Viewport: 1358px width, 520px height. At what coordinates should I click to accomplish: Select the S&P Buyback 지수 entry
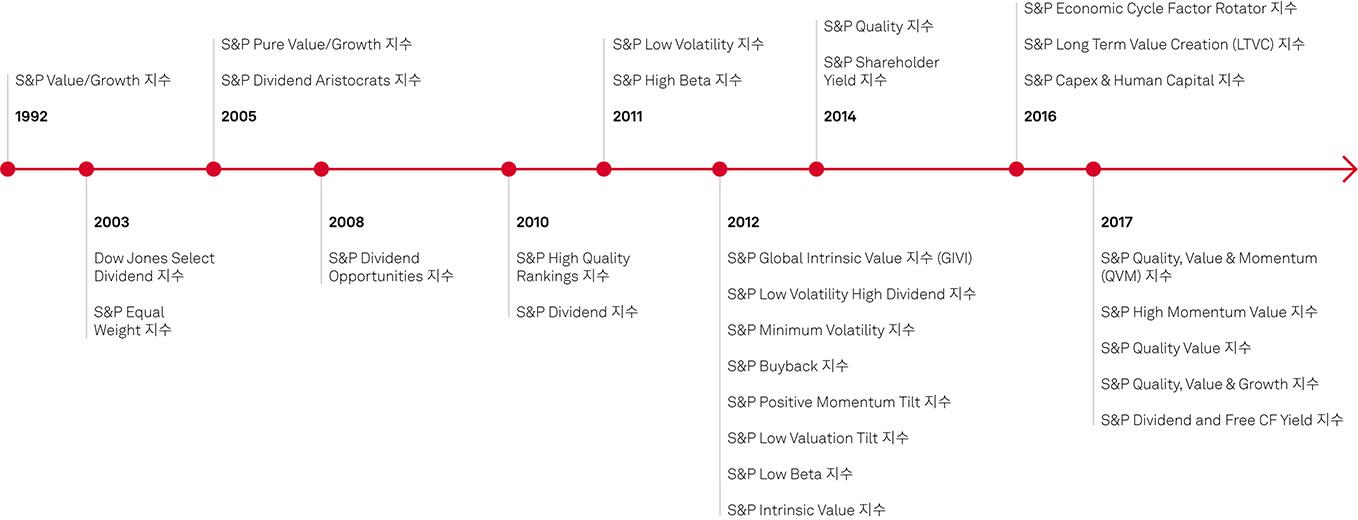tap(788, 366)
